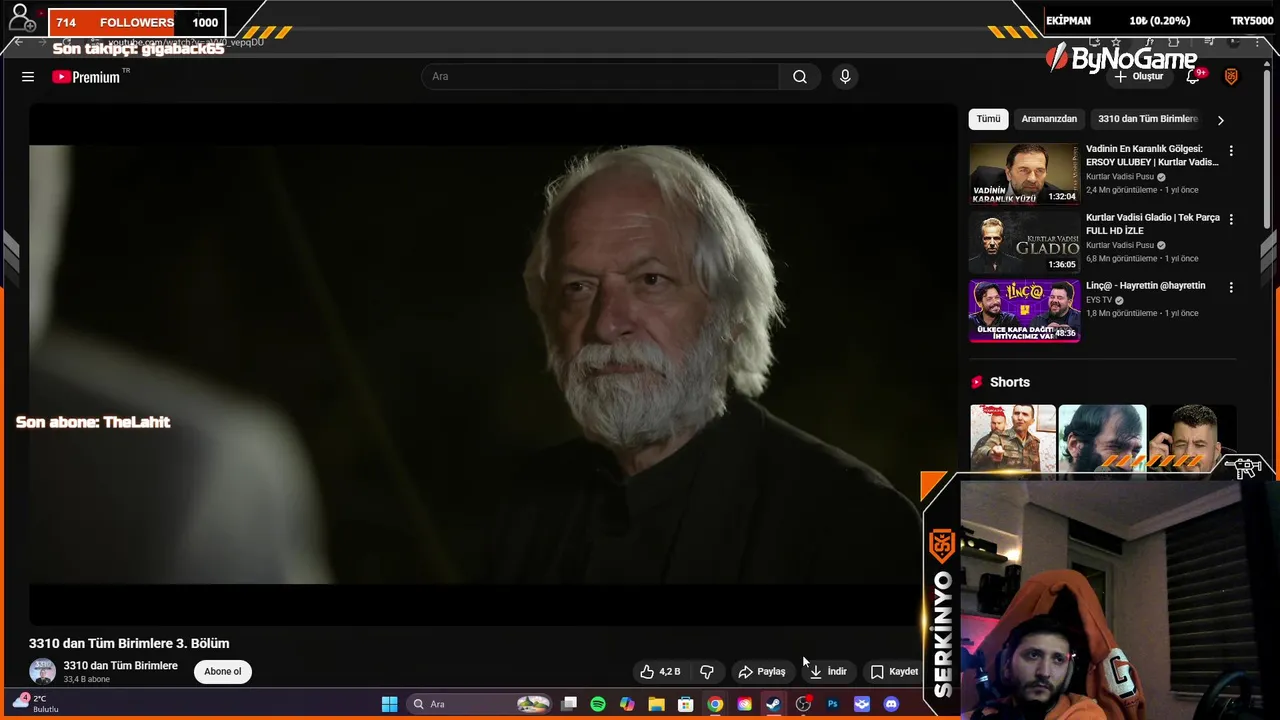The width and height of the screenshot is (1280, 720).
Task: Open Copilot from the taskbar
Action: click(627, 704)
